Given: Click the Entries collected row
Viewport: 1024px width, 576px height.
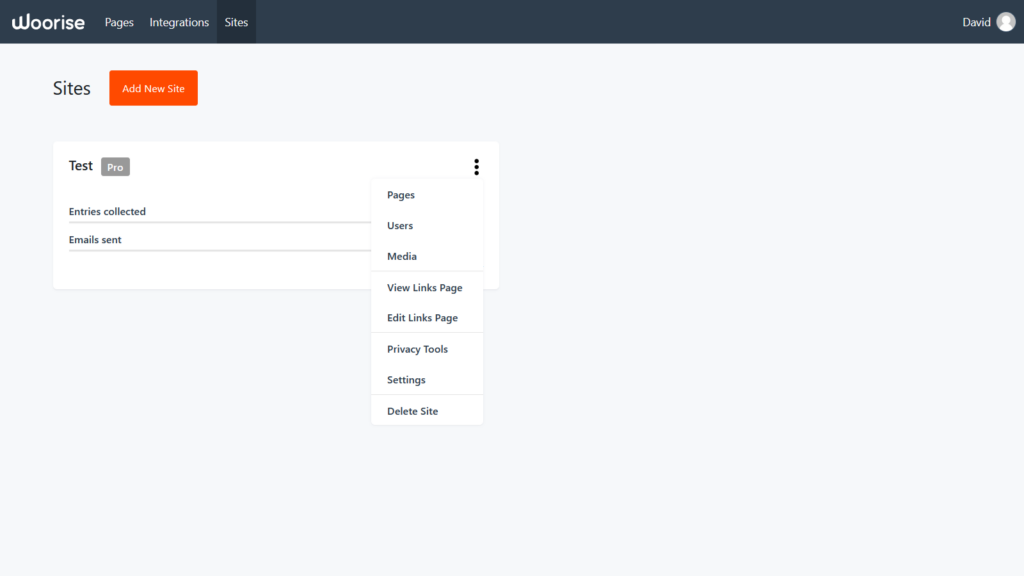Looking at the screenshot, I should (108, 211).
